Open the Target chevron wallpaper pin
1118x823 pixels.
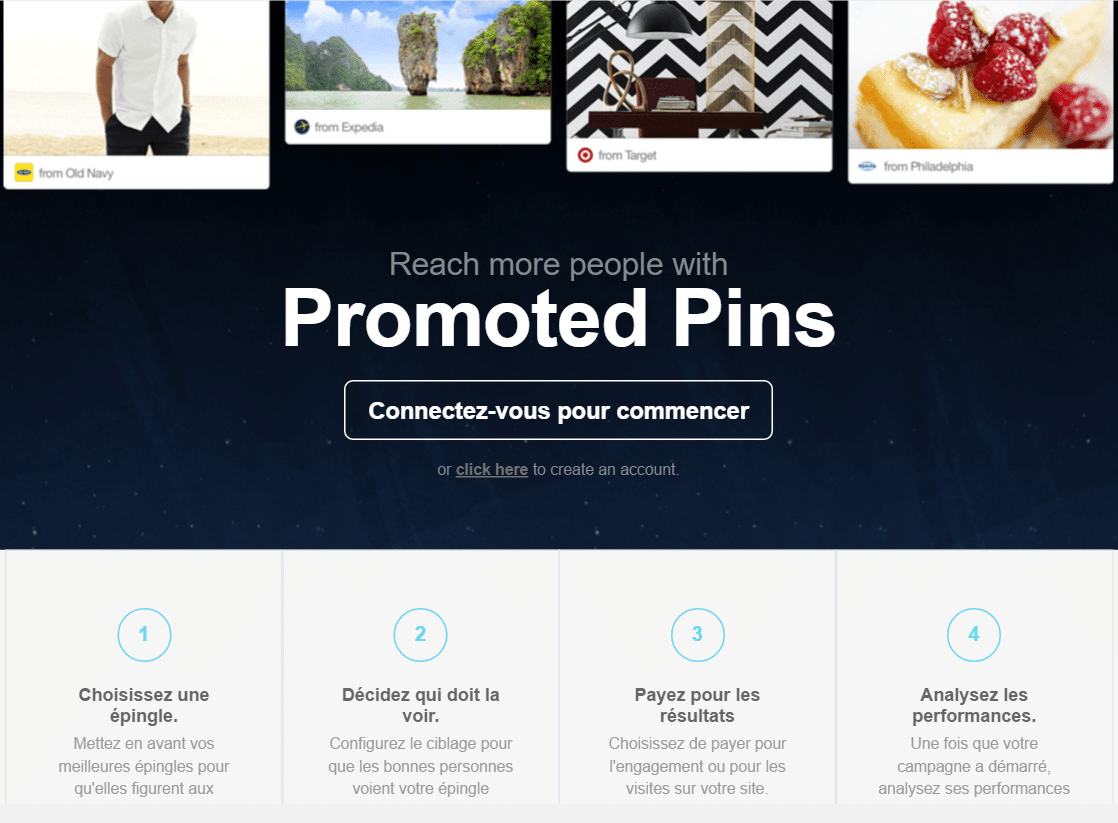pyautogui.click(x=699, y=68)
